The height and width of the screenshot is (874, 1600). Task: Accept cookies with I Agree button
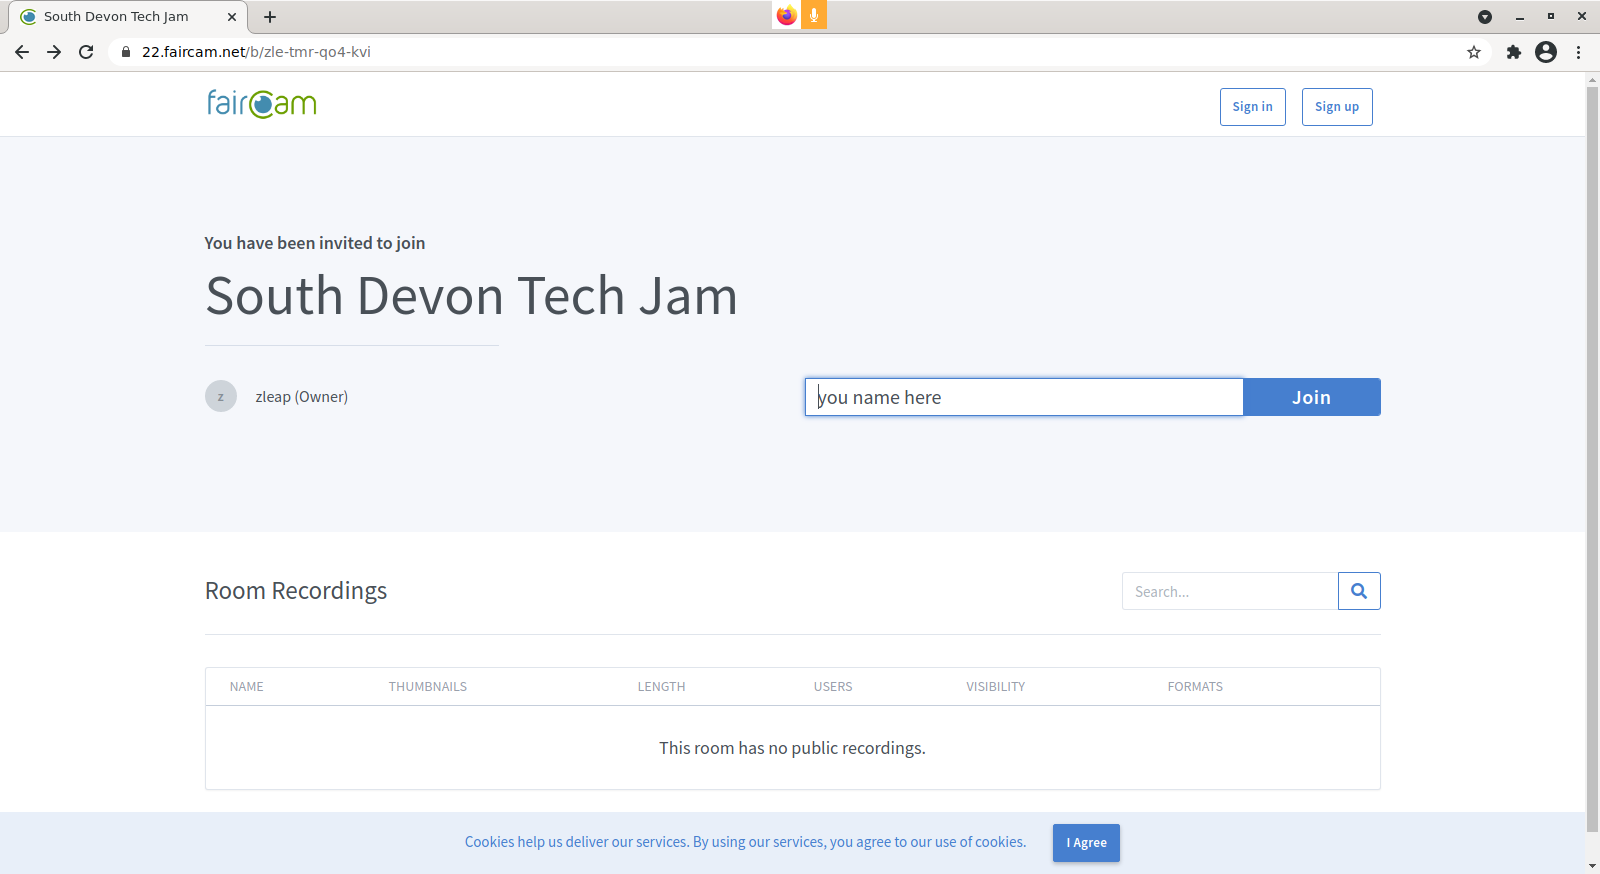(x=1086, y=843)
